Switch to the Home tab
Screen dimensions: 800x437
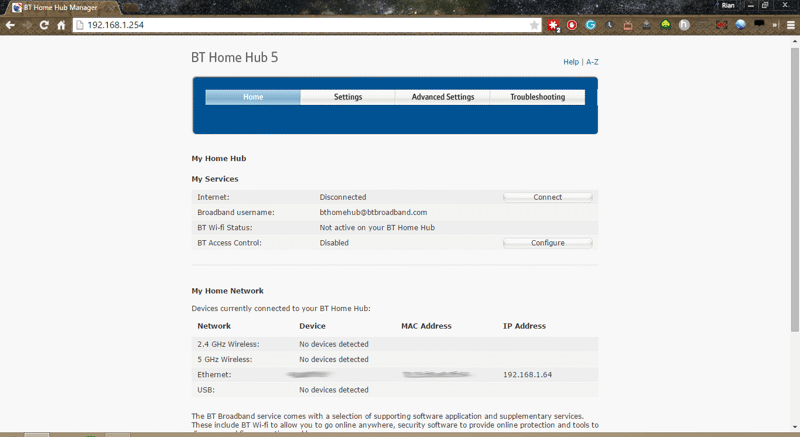(253, 97)
